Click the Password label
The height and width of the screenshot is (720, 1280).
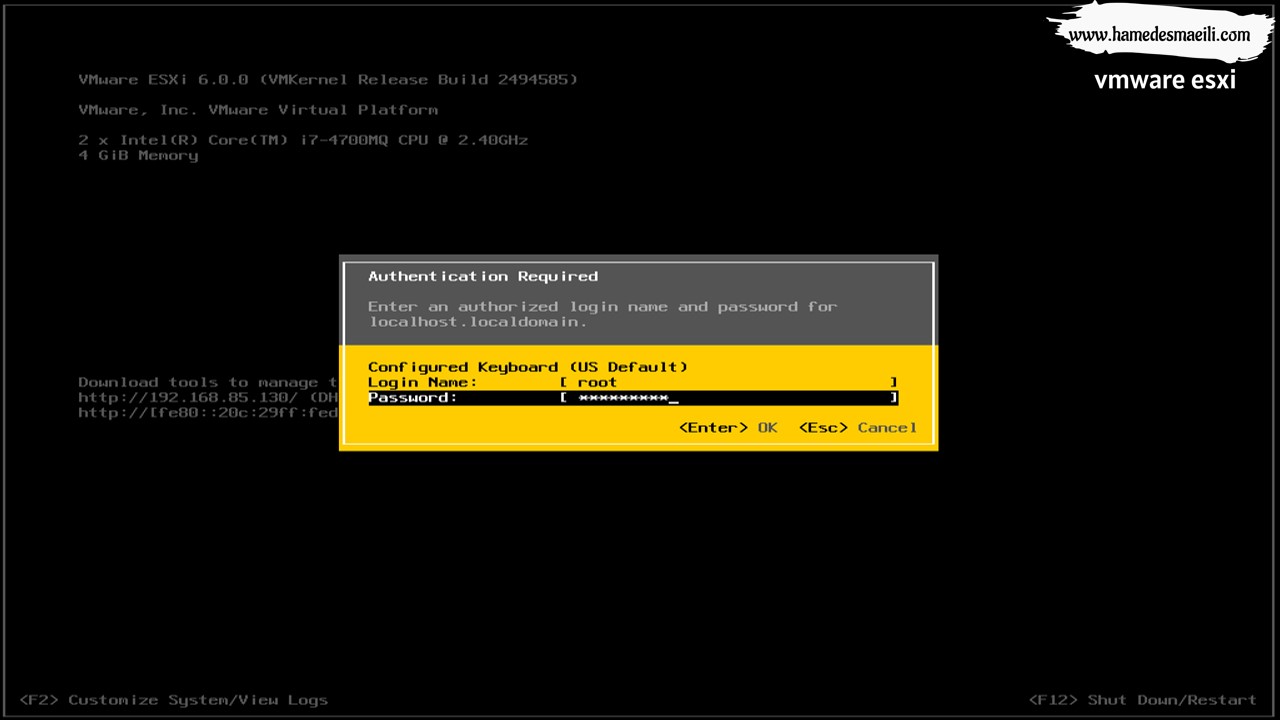[x=413, y=398]
